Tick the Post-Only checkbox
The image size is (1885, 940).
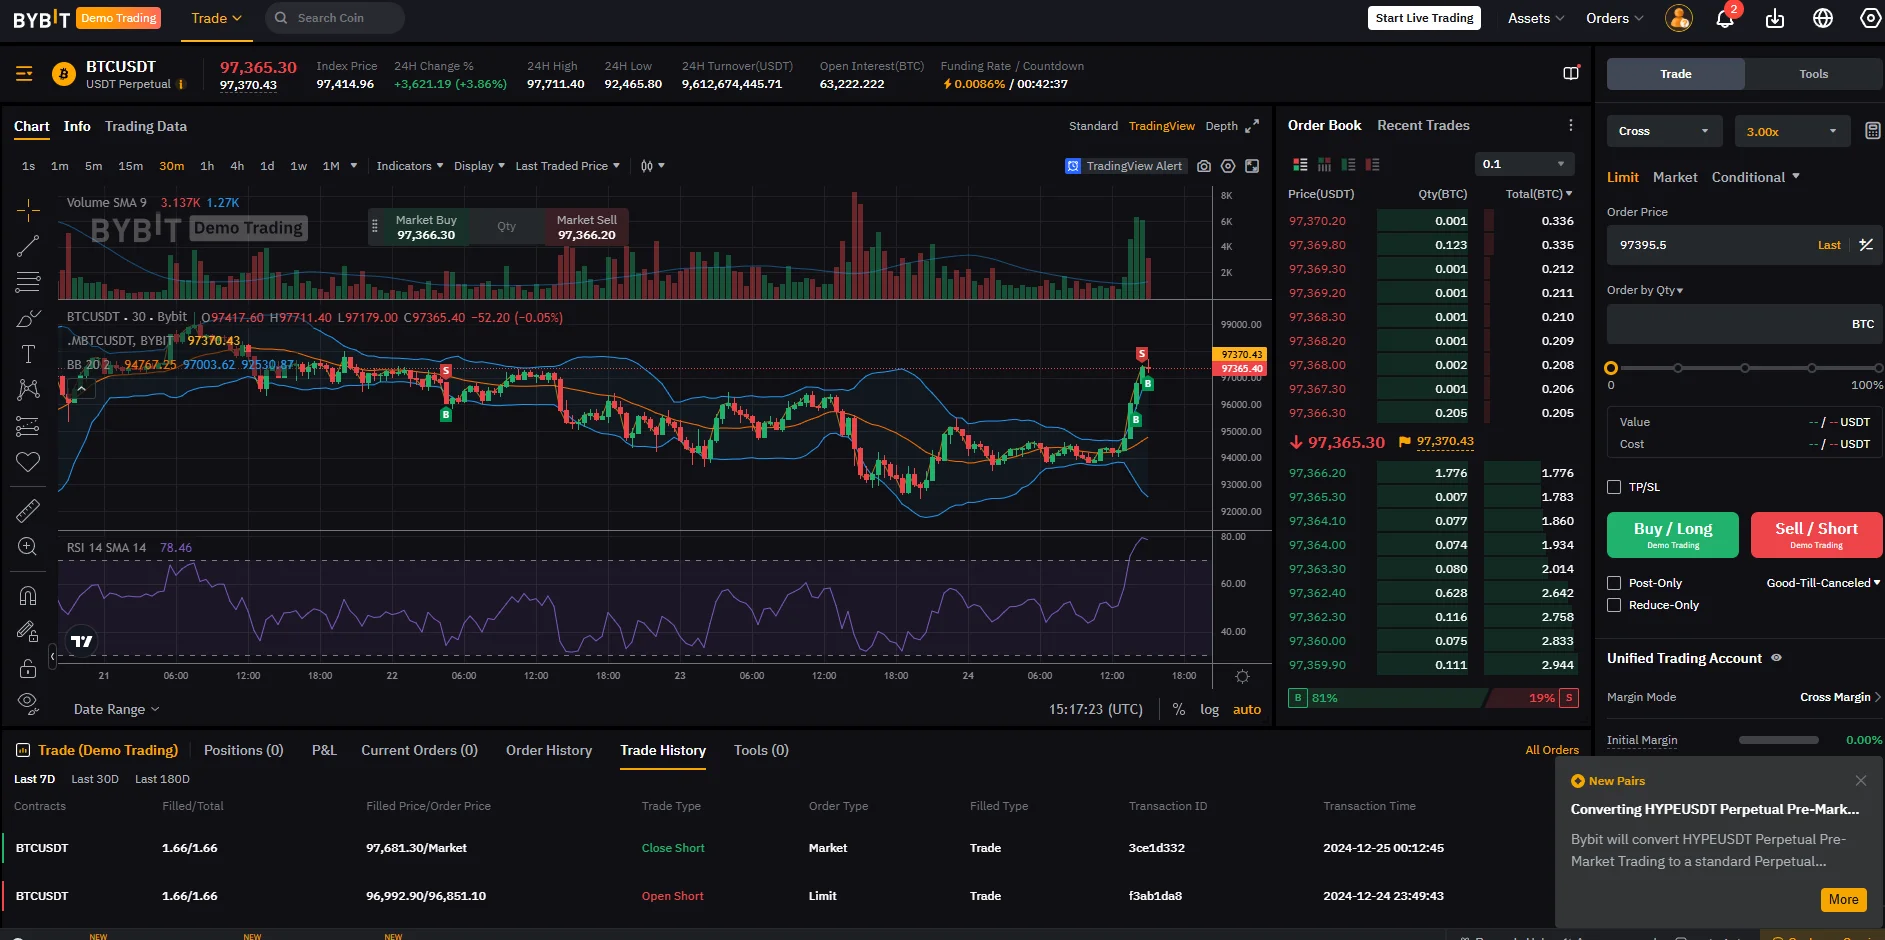click(1613, 583)
